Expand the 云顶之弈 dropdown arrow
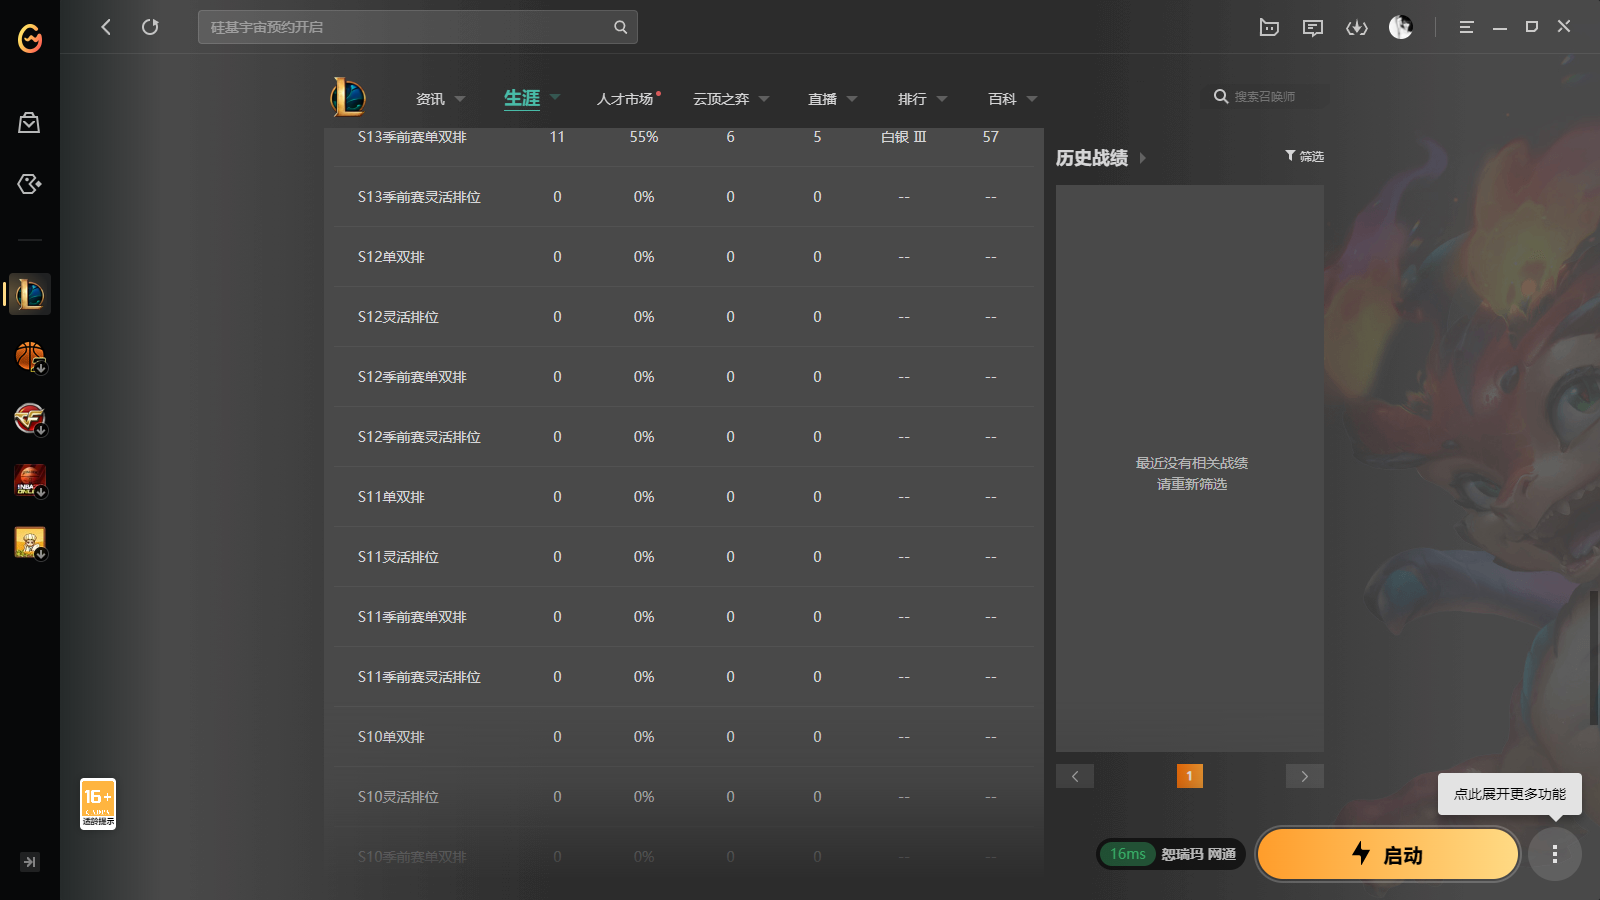This screenshot has width=1600, height=900. tap(764, 99)
